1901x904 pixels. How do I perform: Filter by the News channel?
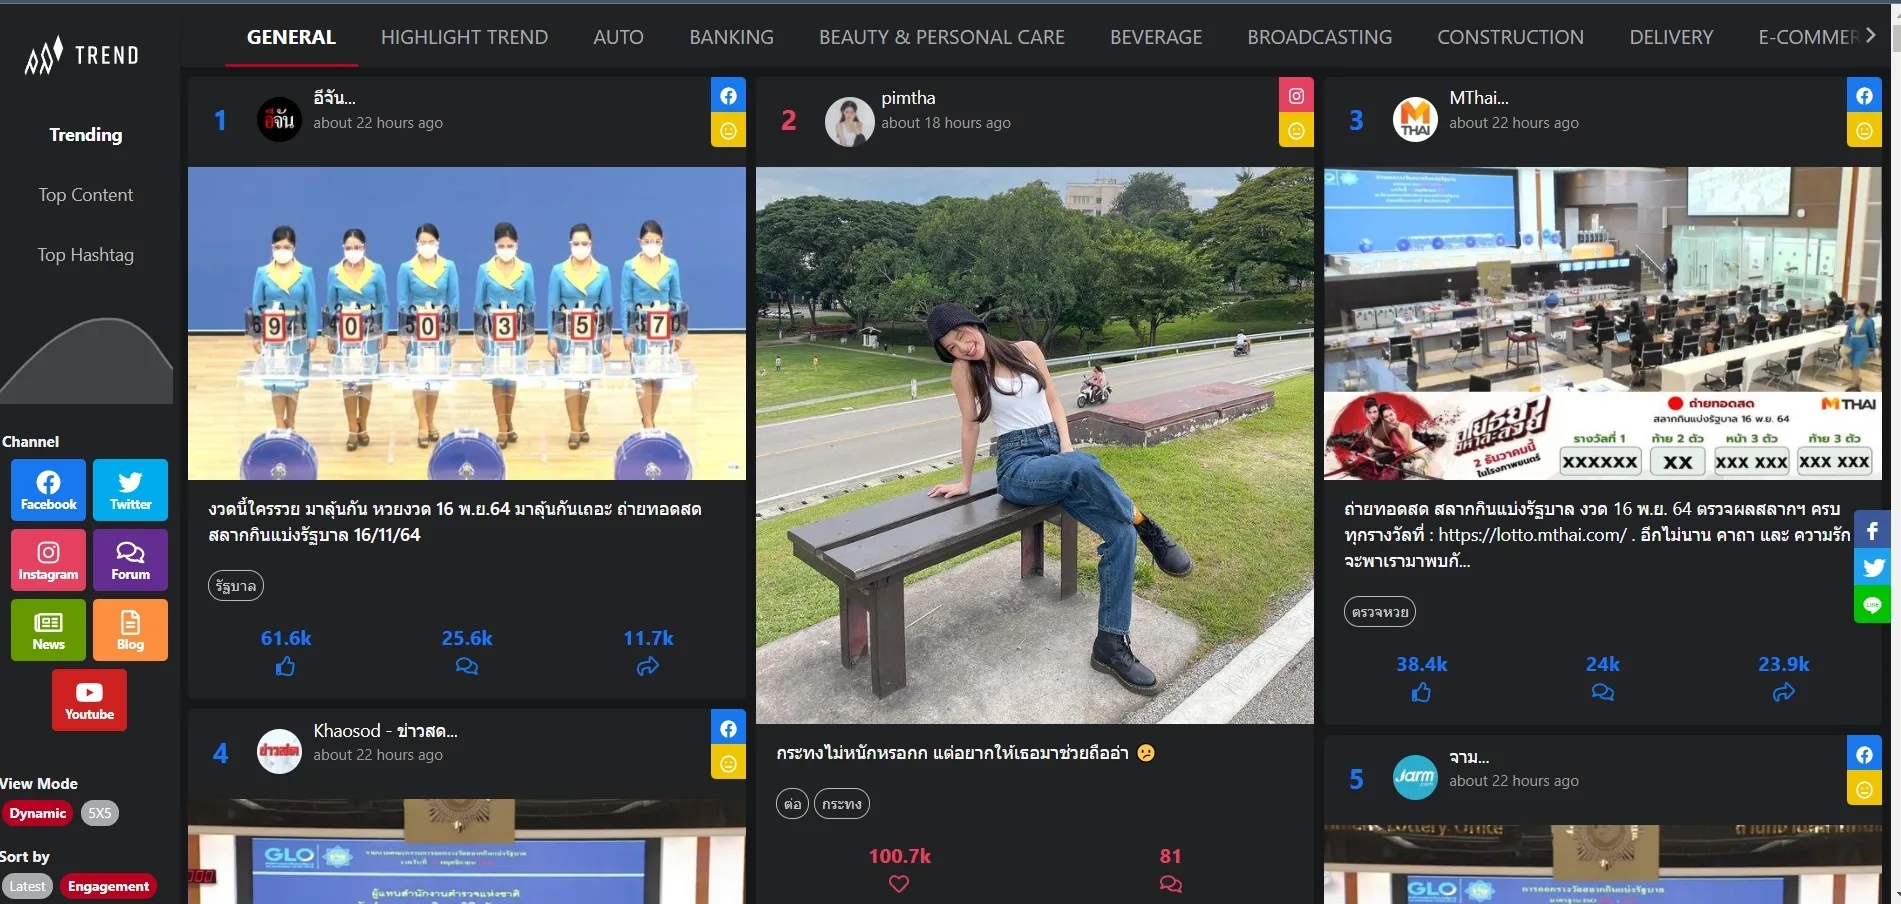coord(48,630)
